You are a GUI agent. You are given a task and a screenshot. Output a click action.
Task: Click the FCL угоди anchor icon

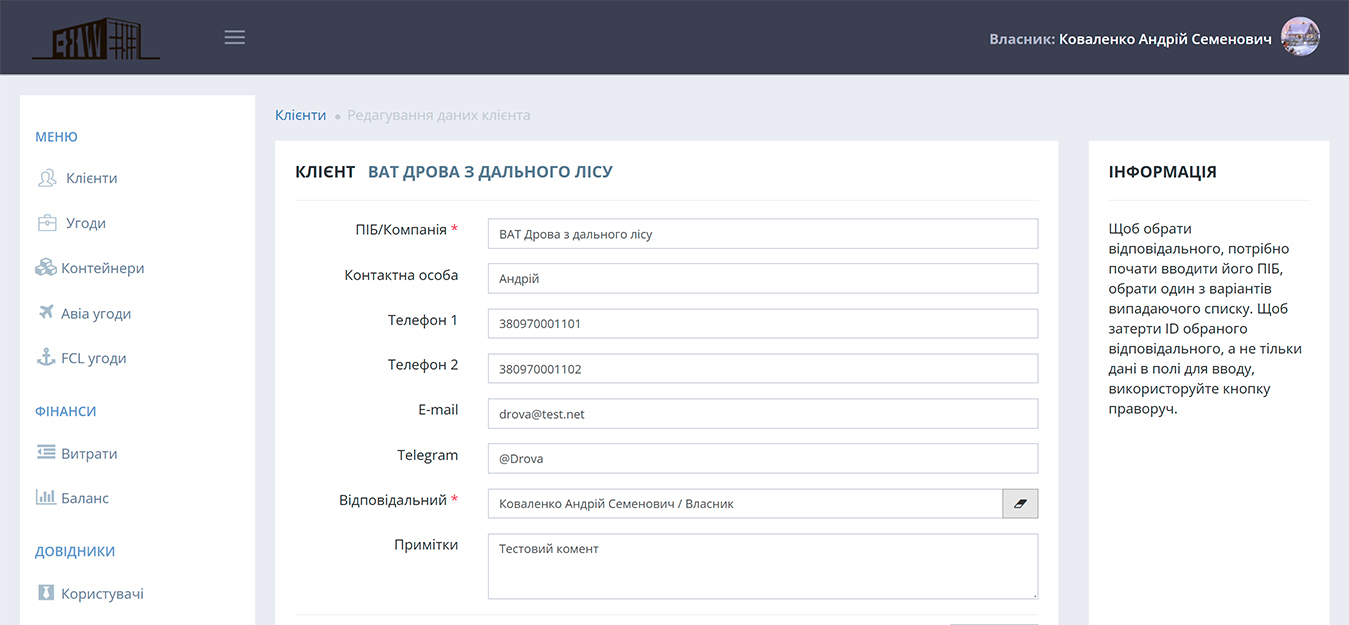click(x=46, y=358)
